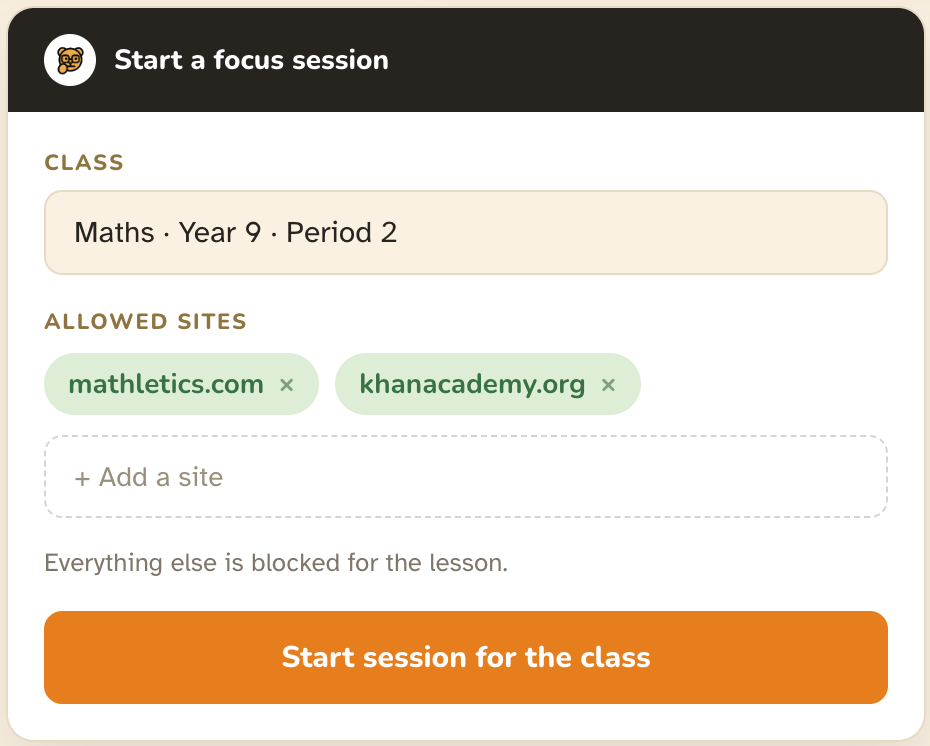Change the Maths · Year 9 · Period 2 class

(x=466, y=232)
